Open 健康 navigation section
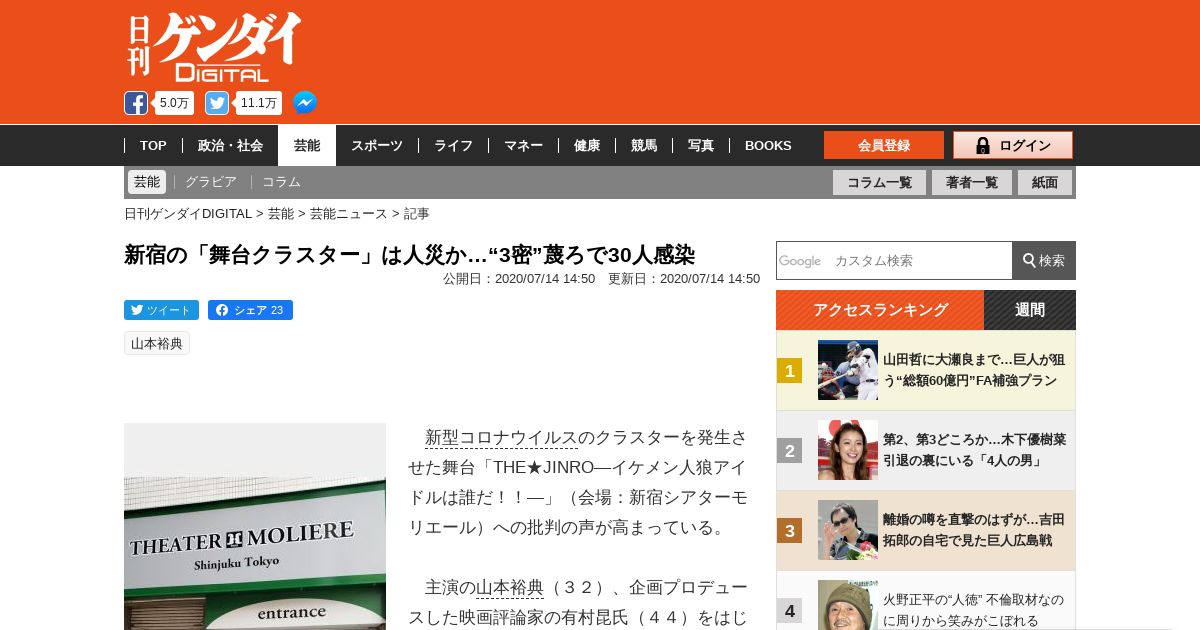The height and width of the screenshot is (630, 1200). [x=587, y=145]
